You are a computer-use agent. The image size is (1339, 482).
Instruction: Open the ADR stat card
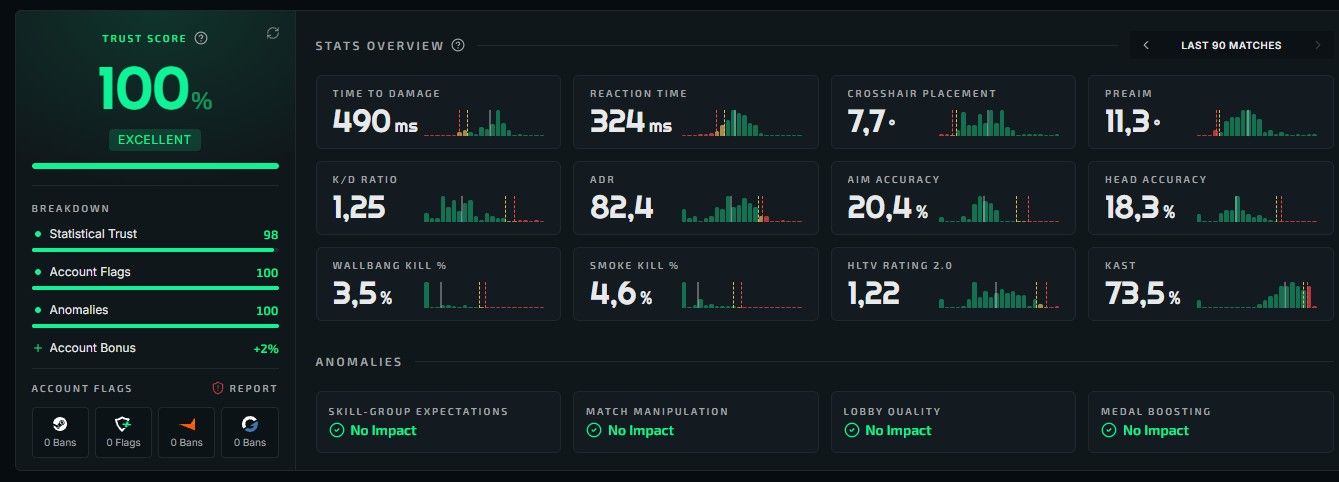pos(696,198)
